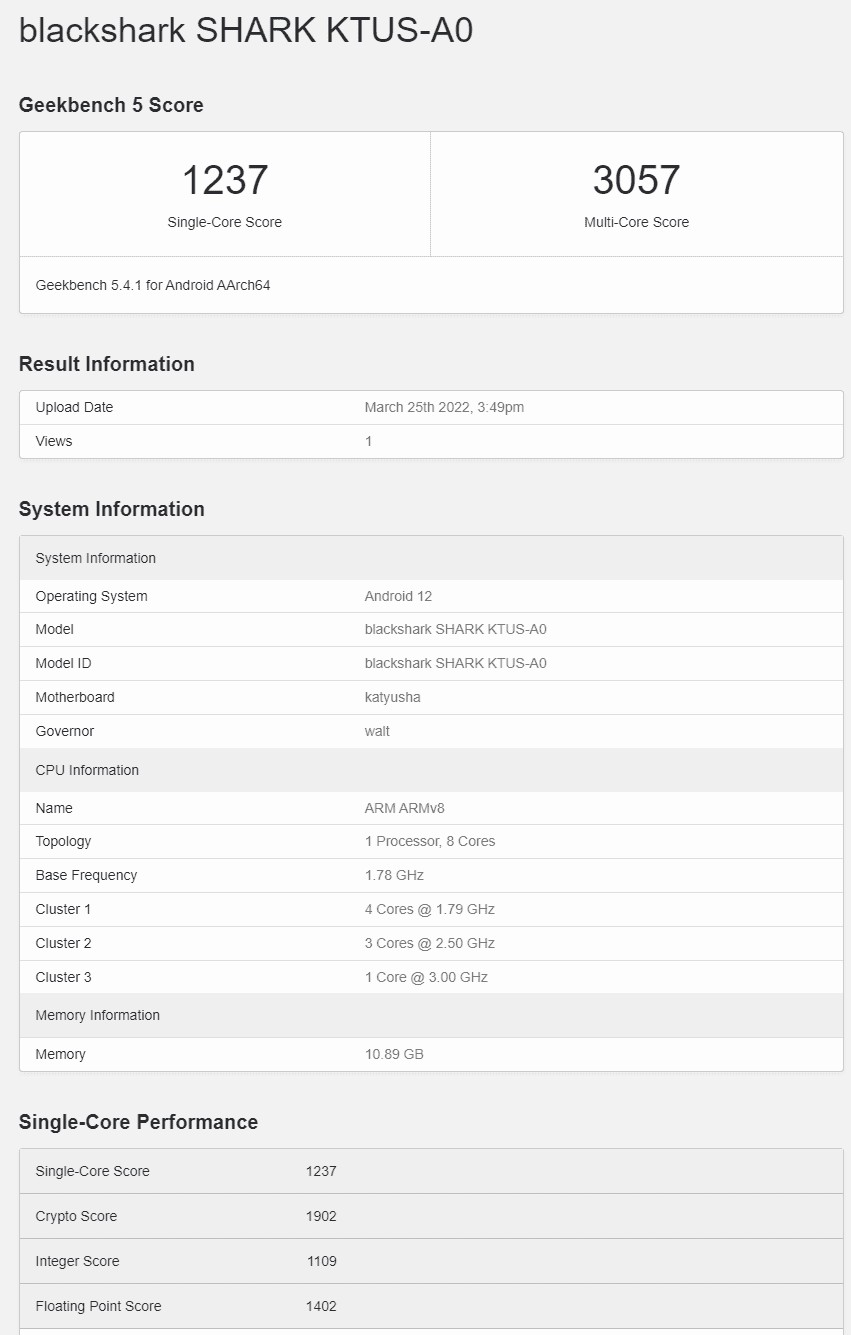The width and height of the screenshot is (851, 1335).
Task: Select the "Operating System" label
Action: [91, 596]
